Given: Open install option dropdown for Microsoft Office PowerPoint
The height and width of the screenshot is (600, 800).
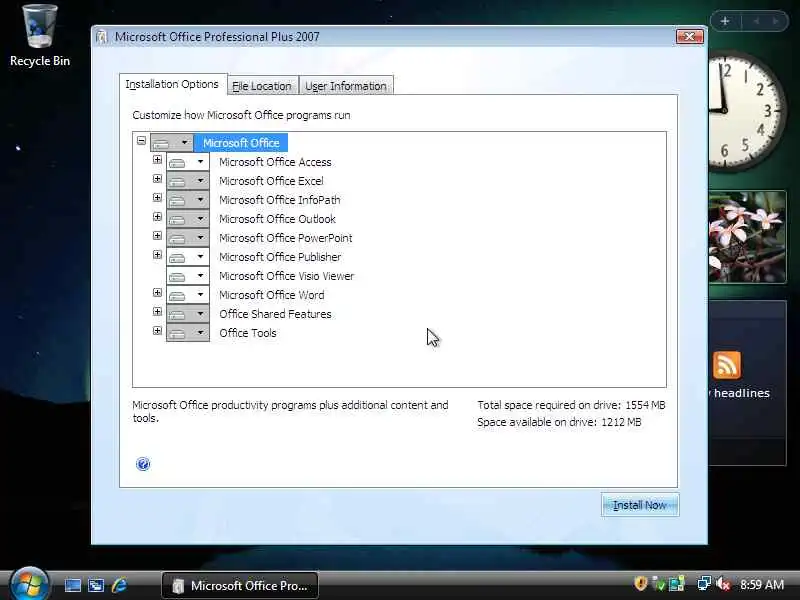Looking at the screenshot, I should [188, 238].
